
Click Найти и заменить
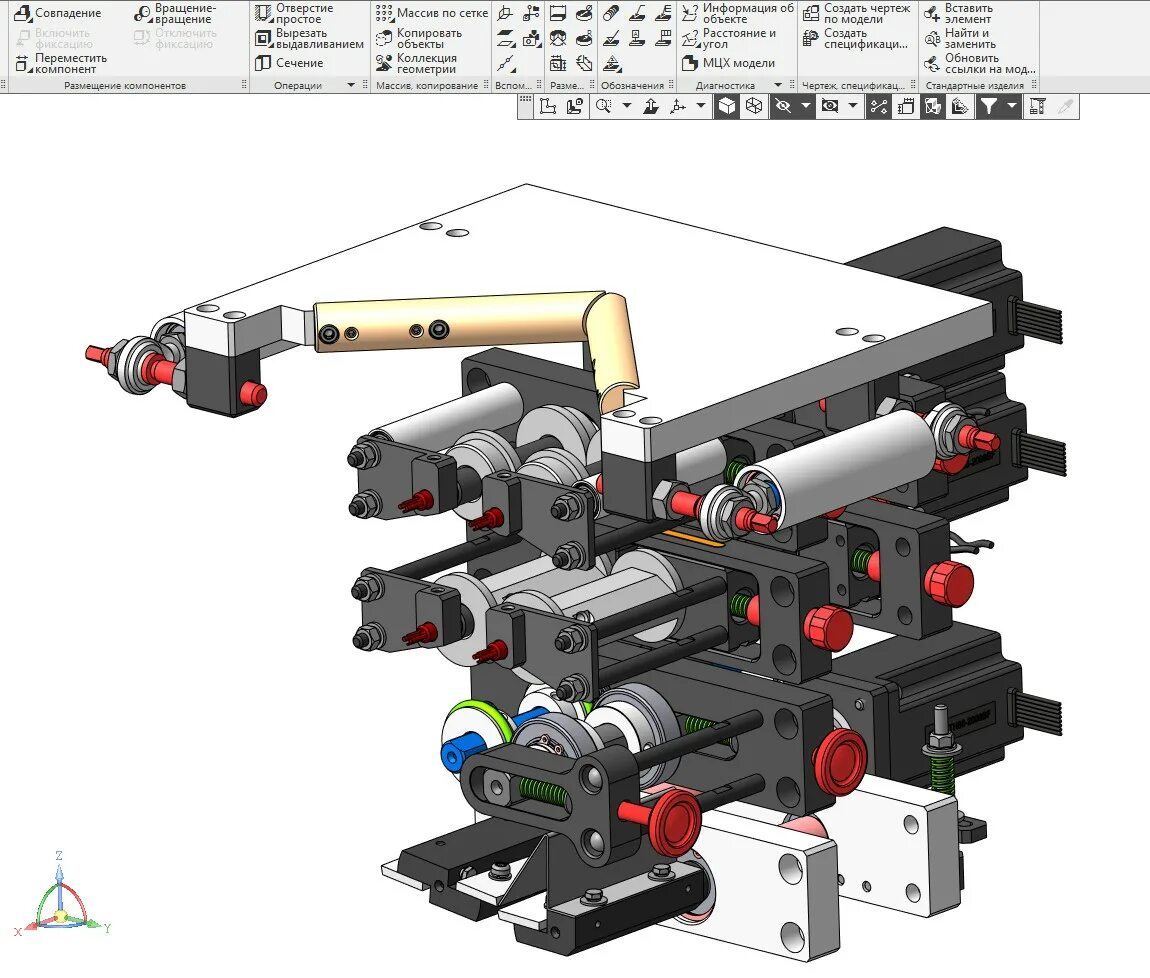coord(960,38)
